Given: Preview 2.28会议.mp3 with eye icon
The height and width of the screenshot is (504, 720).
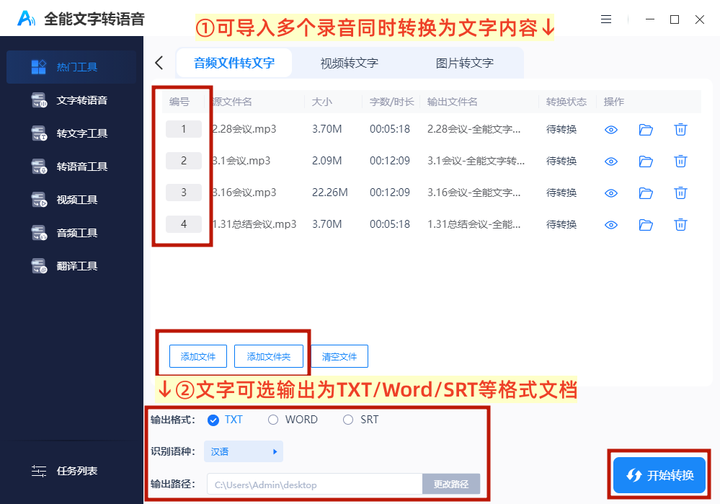Looking at the screenshot, I should (611, 130).
